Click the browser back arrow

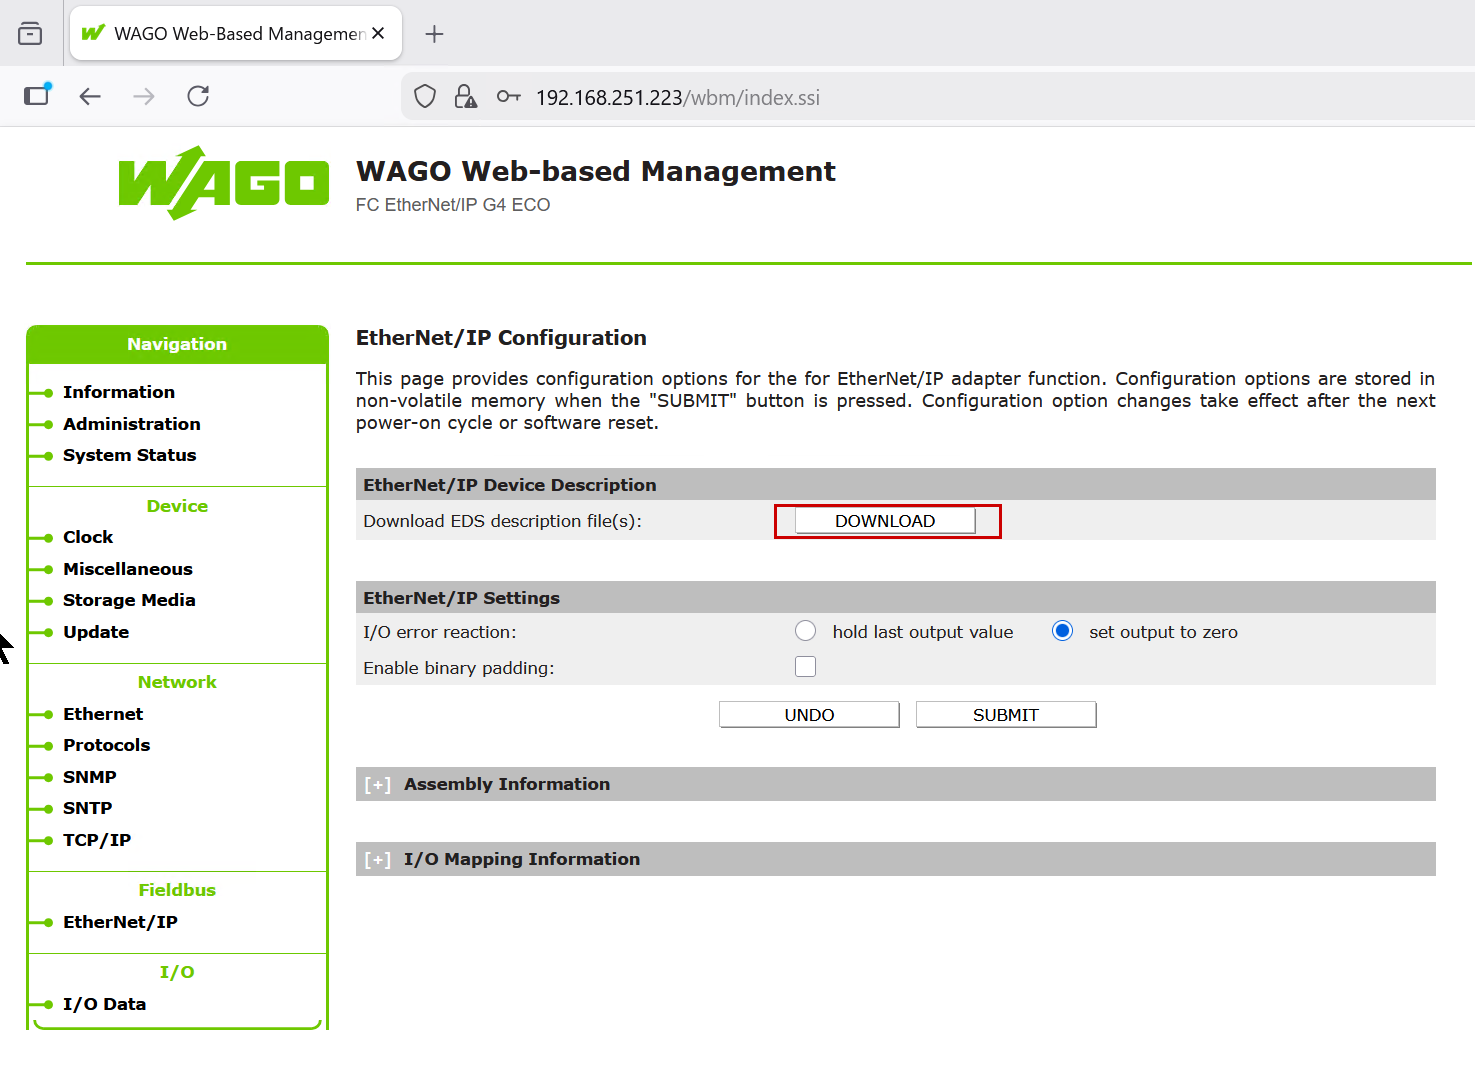(x=90, y=96)
